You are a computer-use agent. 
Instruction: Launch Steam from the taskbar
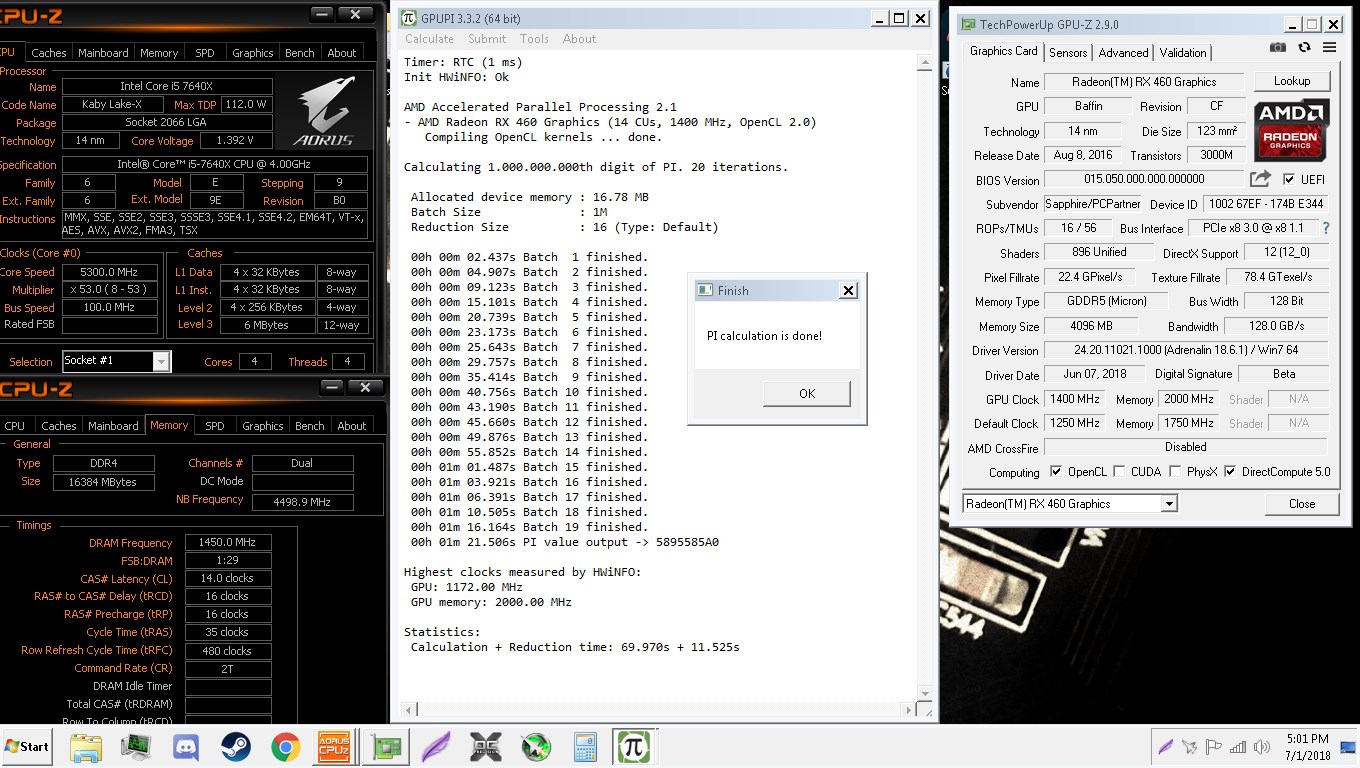[236, 746]
